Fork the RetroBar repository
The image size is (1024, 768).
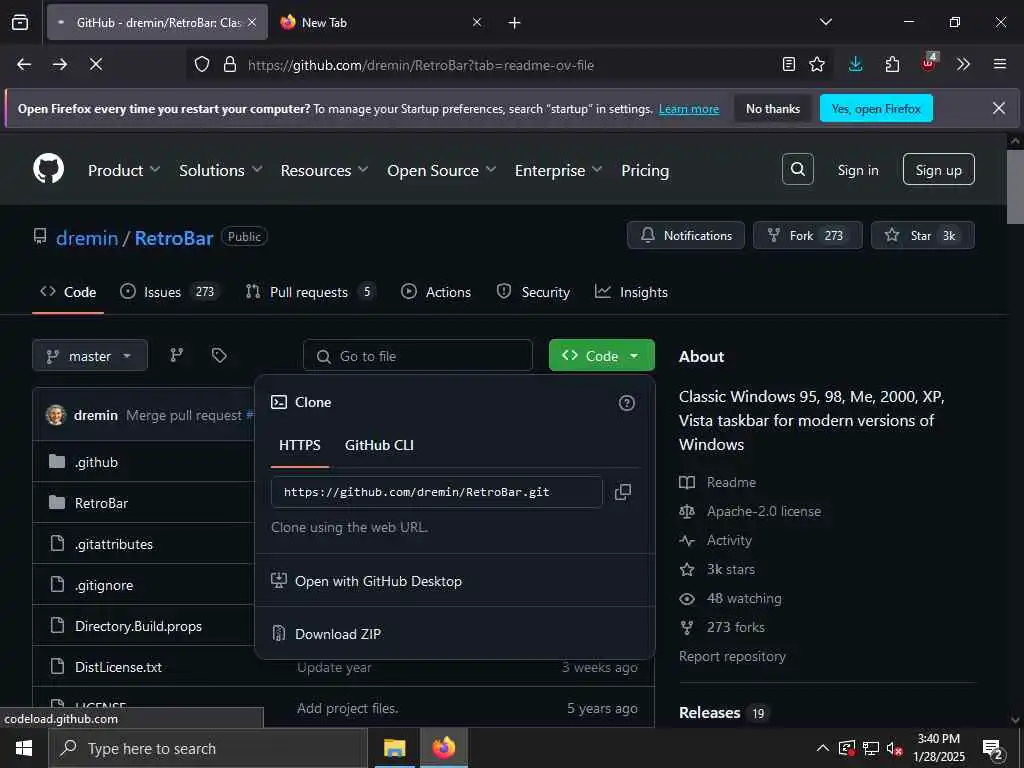tap(807, 235)
